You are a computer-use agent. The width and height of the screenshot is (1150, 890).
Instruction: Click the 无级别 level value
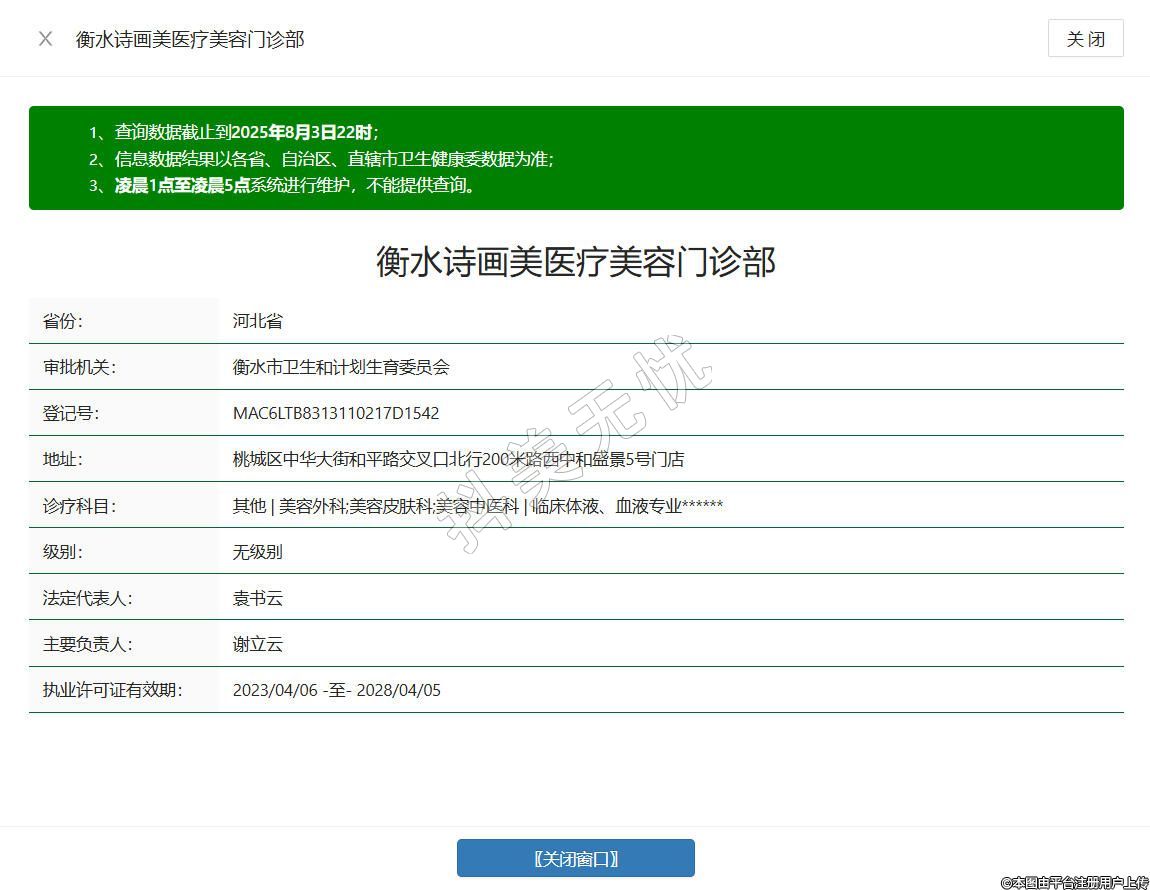[258, 552]
